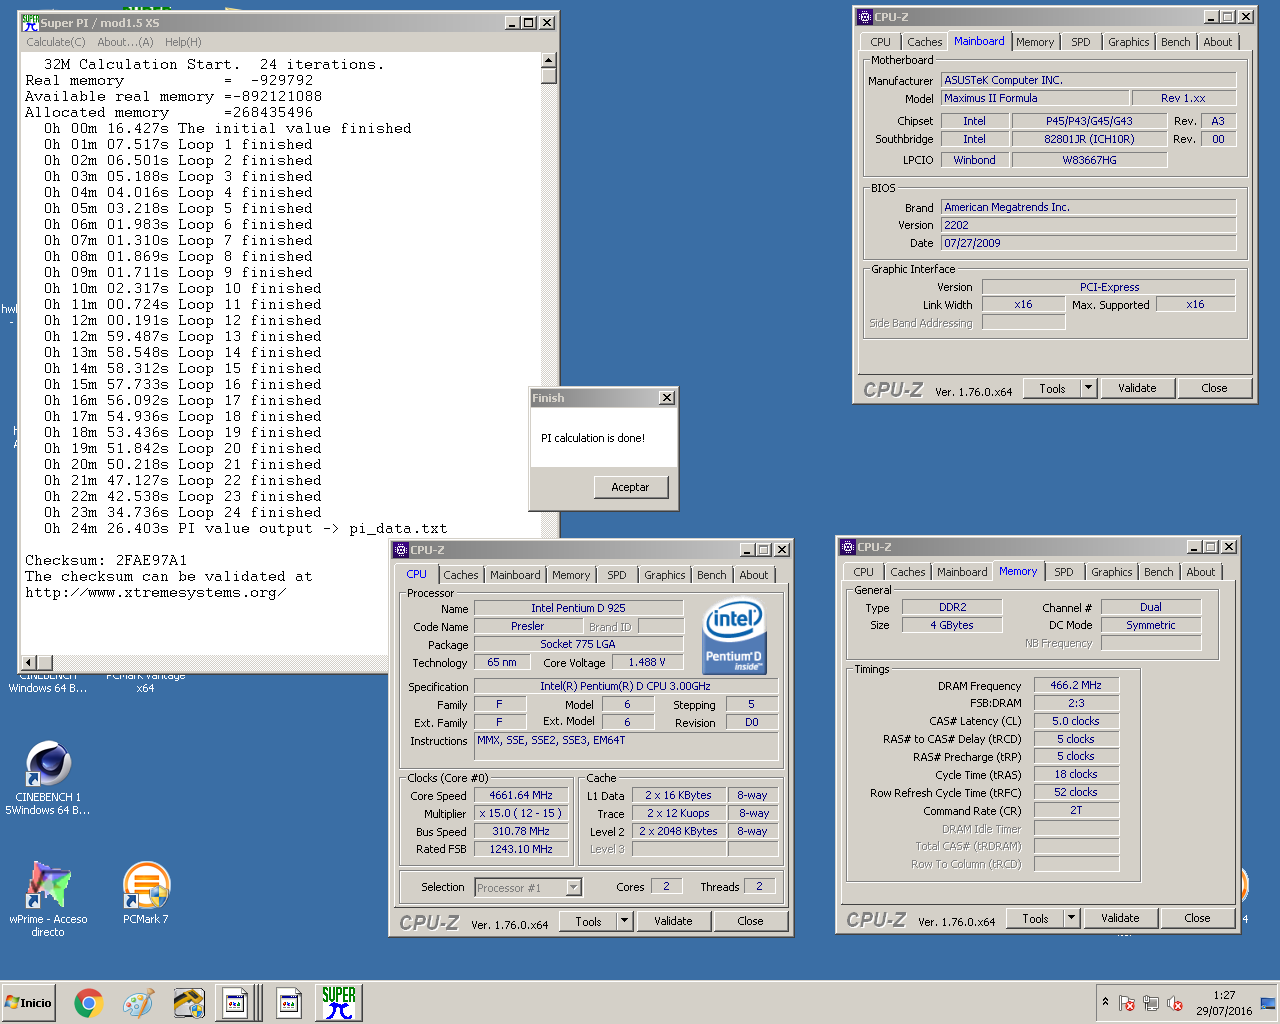The width and height of the screenshot is (1280, 1024).
Task: Click the CPU-Z CPU window title icon
Action: 401,550
